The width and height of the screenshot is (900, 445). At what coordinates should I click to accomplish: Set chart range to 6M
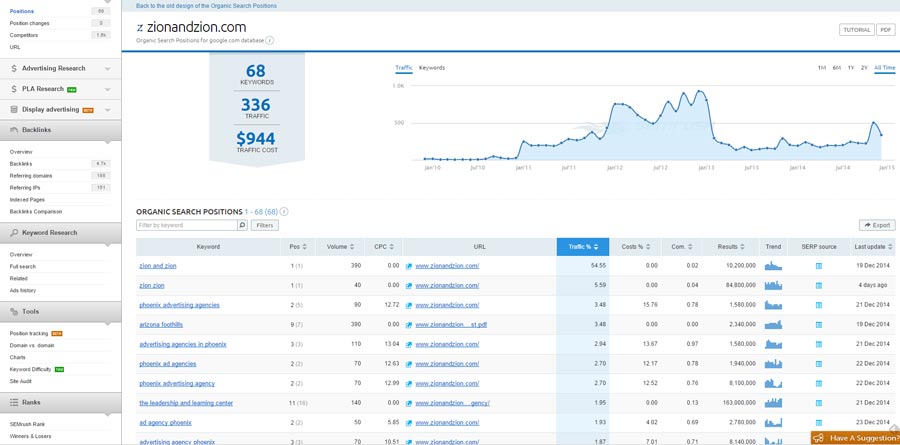coord(837,68)
